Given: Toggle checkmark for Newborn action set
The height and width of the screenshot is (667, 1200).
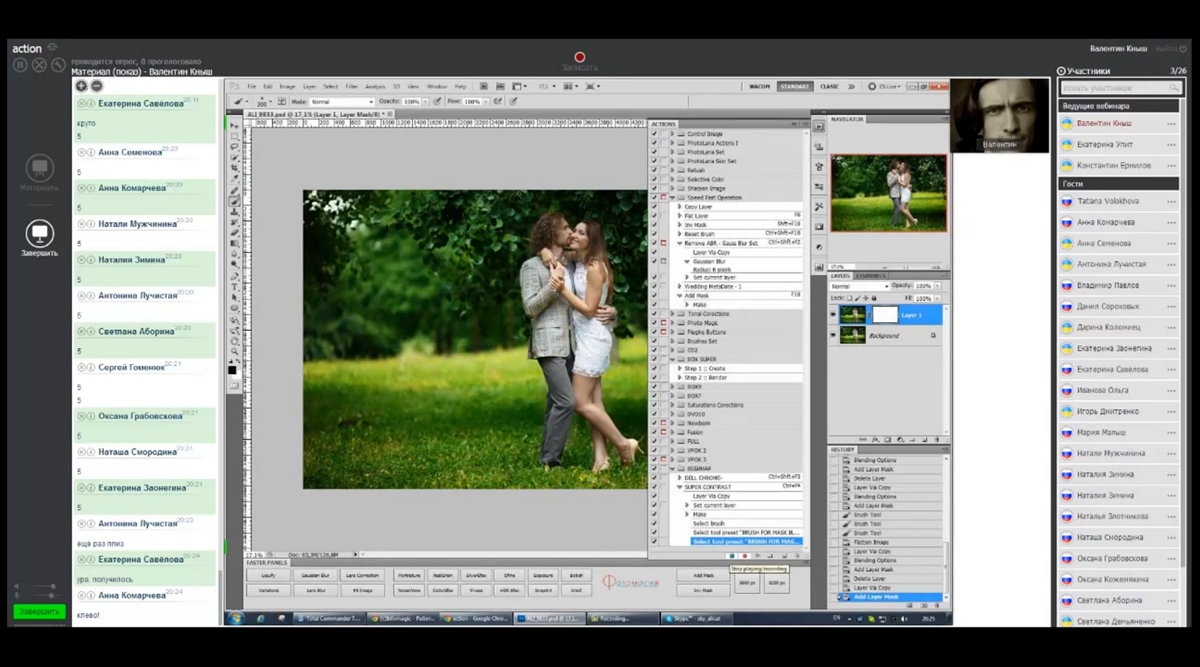Looking at the screenshot, I should 654,423.
